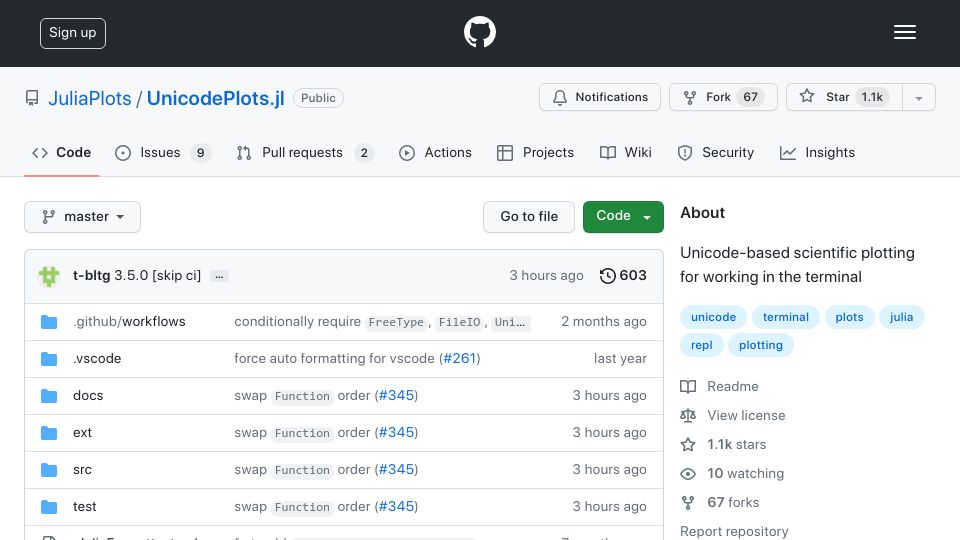
Task: Click the julia topic tag
Action: click(901, 317)
